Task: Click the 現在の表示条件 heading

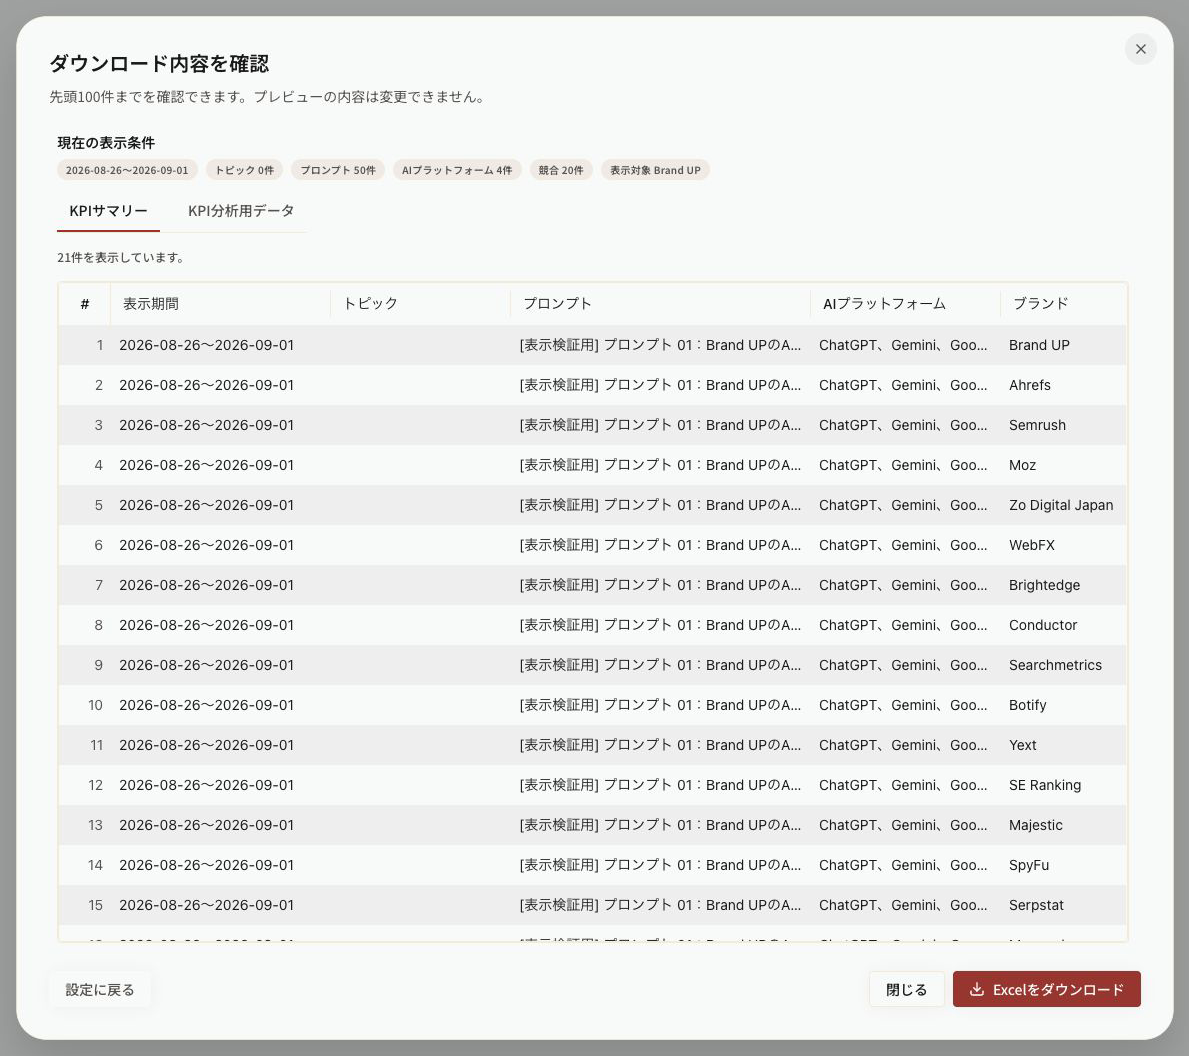Action: 106,143
